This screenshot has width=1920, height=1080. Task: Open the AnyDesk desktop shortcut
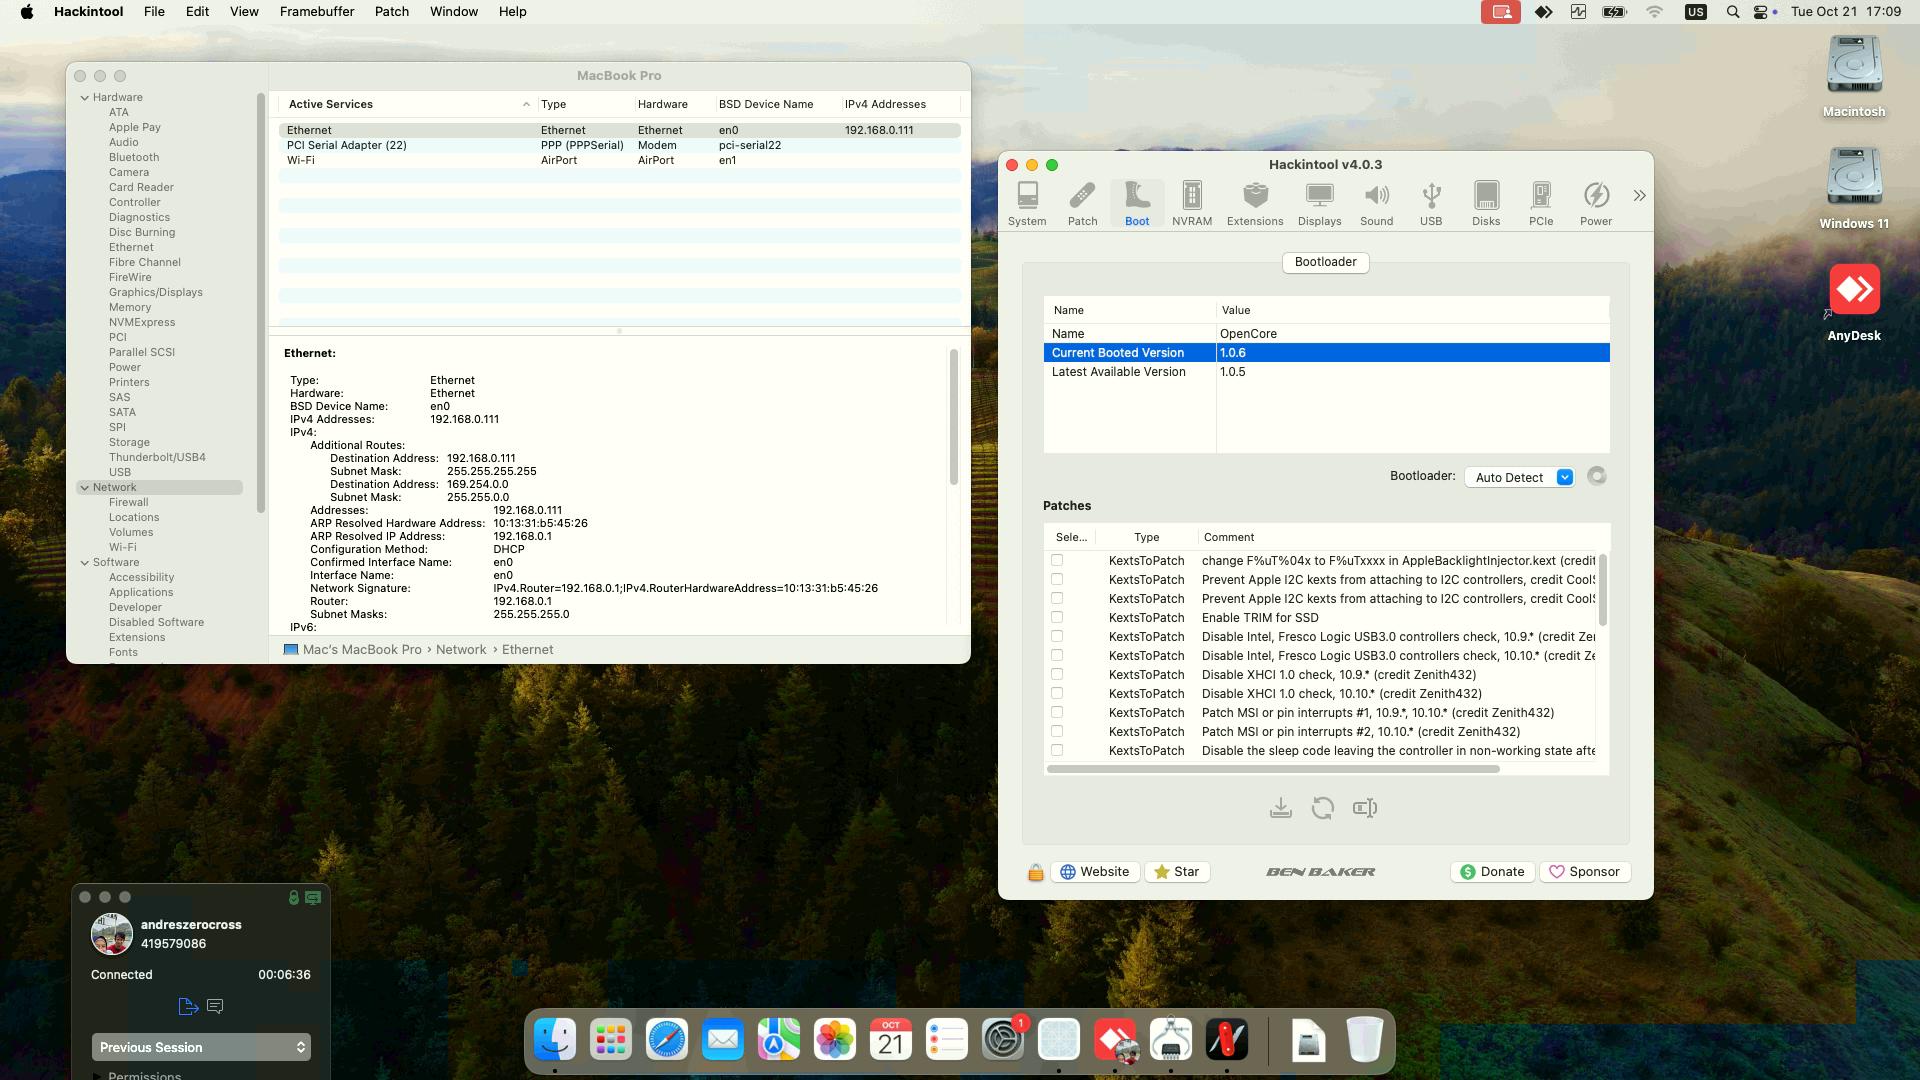pos(1854,303)
